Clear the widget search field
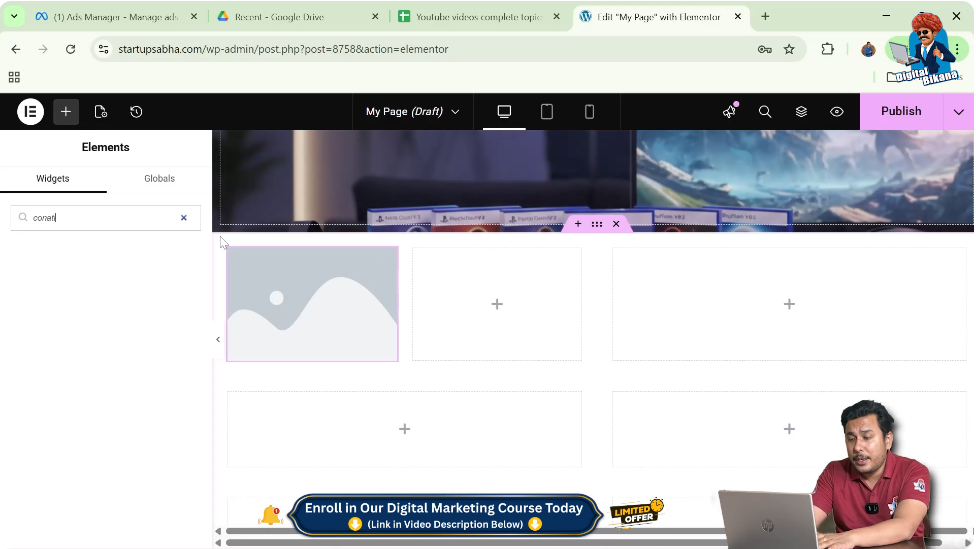Screen dimensions: 976x549 pos(184,218)
